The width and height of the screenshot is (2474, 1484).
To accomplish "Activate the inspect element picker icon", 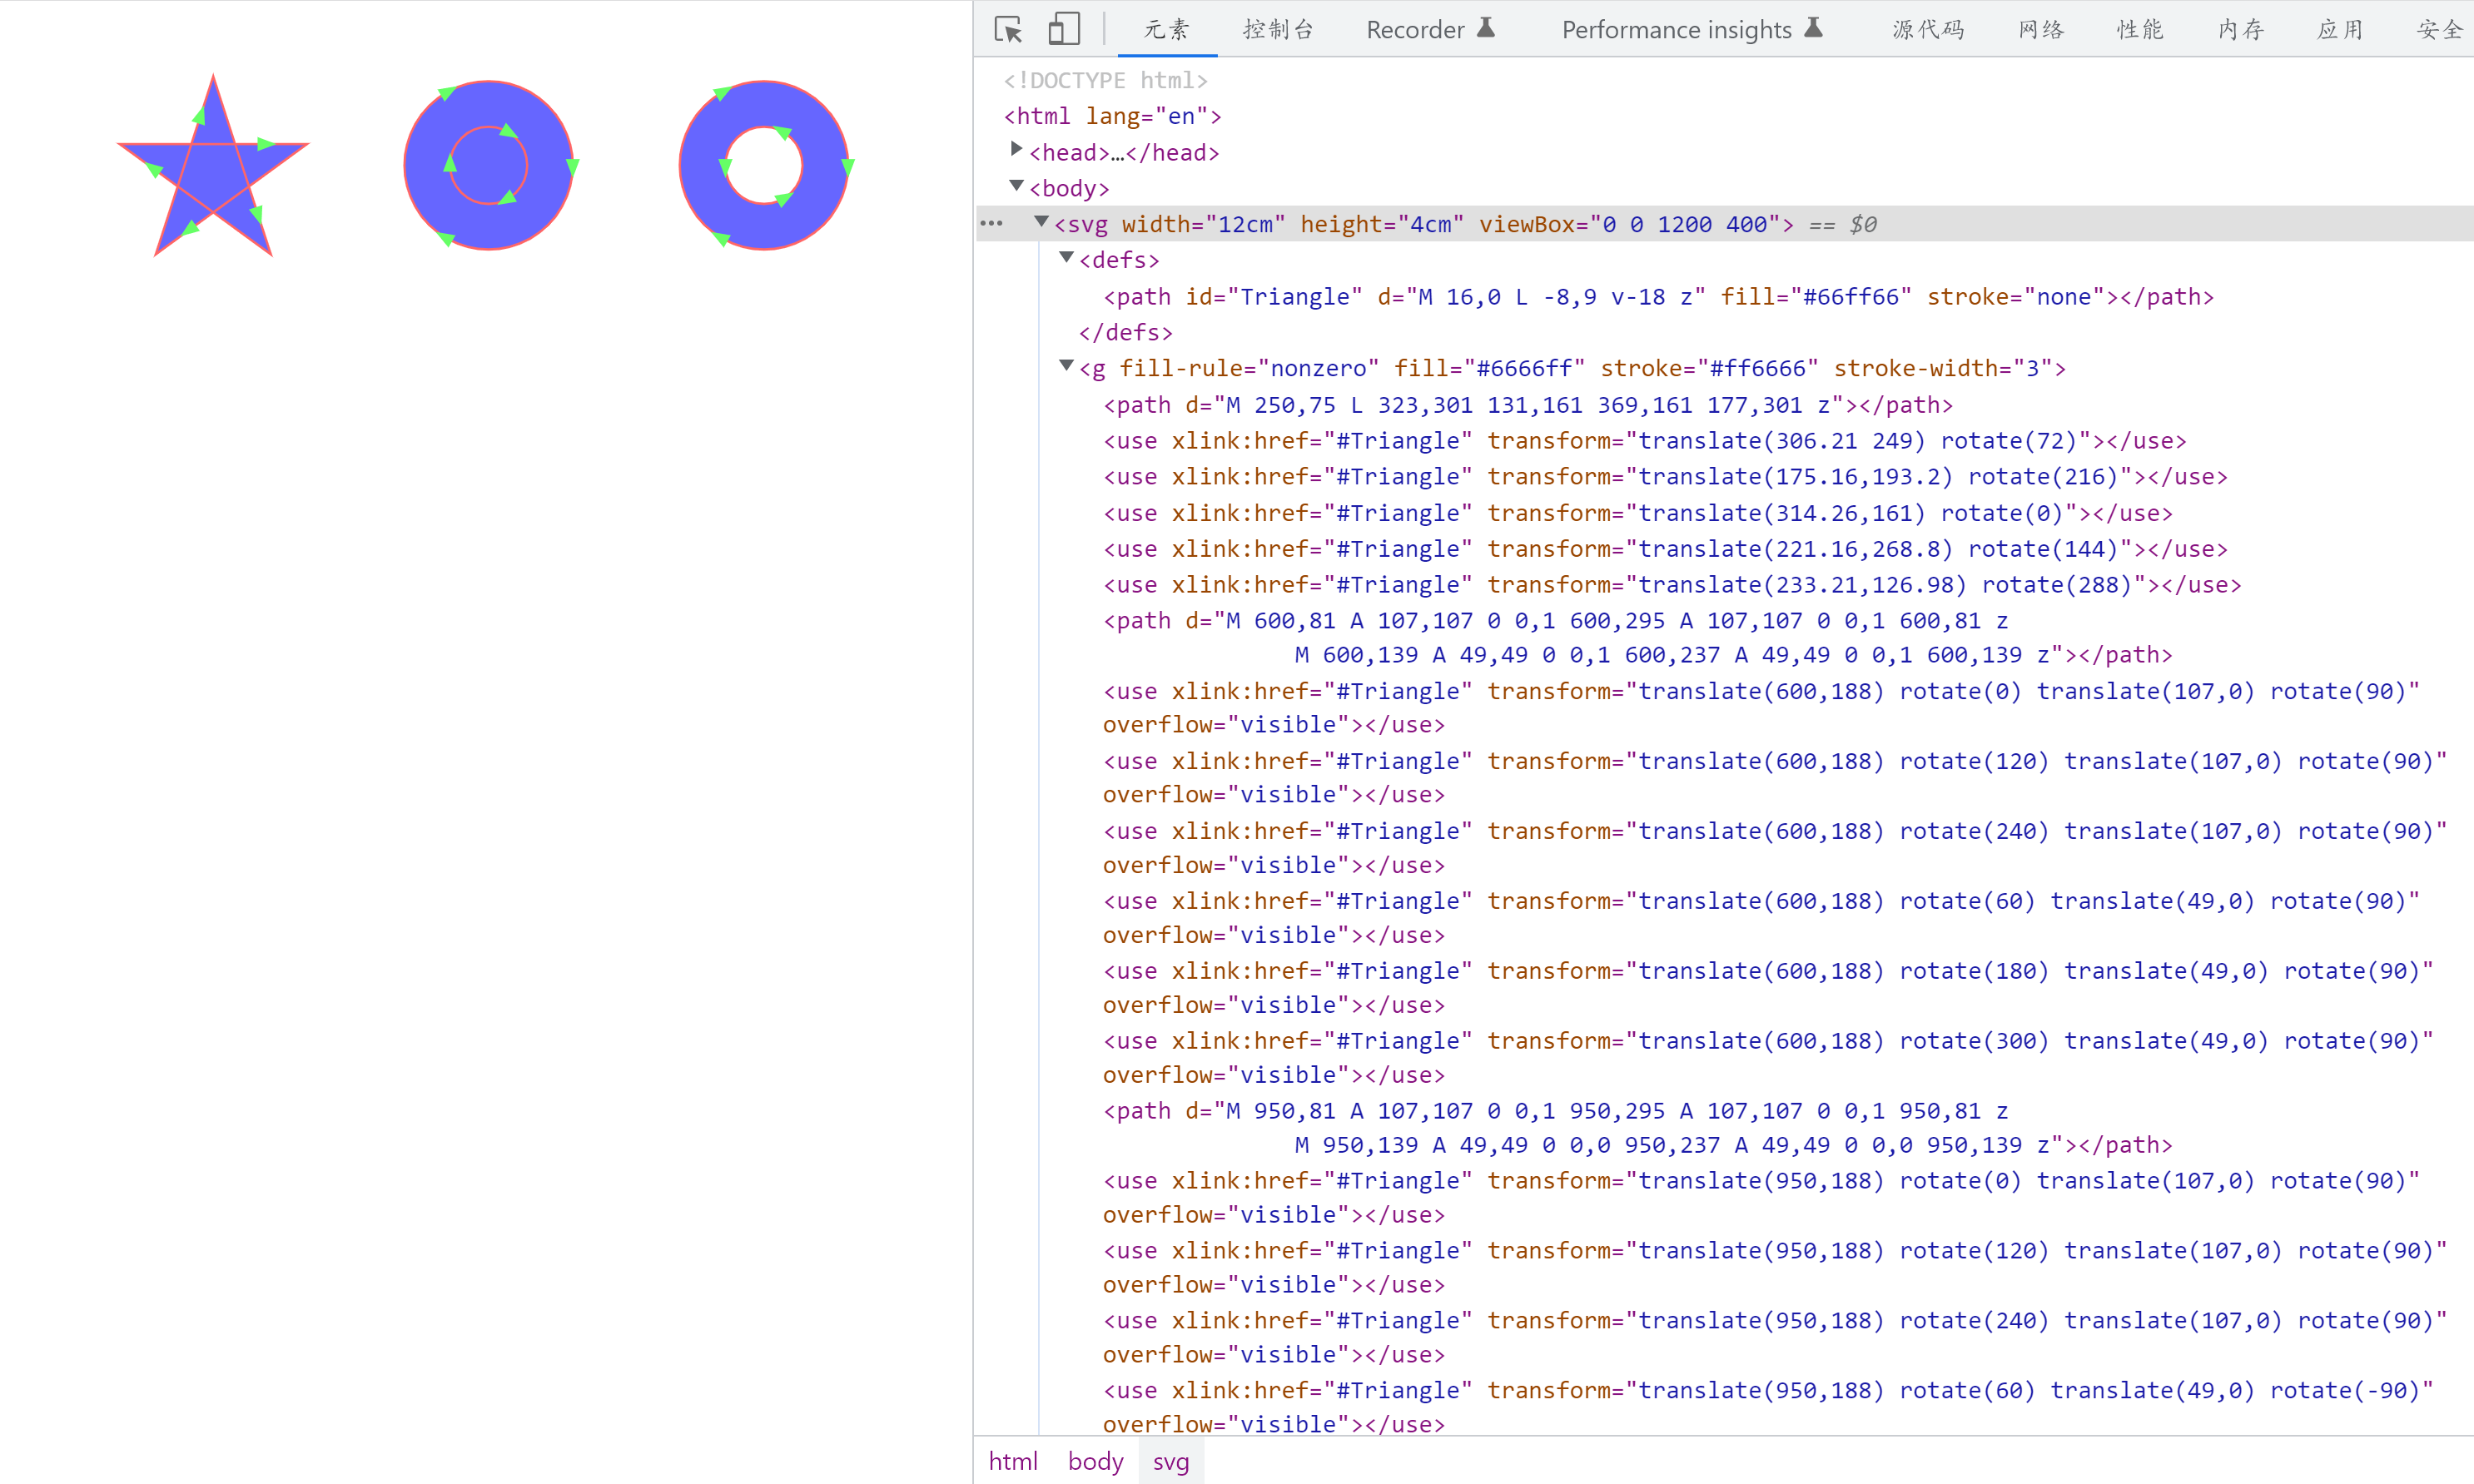I will (x=1008, y=29).
